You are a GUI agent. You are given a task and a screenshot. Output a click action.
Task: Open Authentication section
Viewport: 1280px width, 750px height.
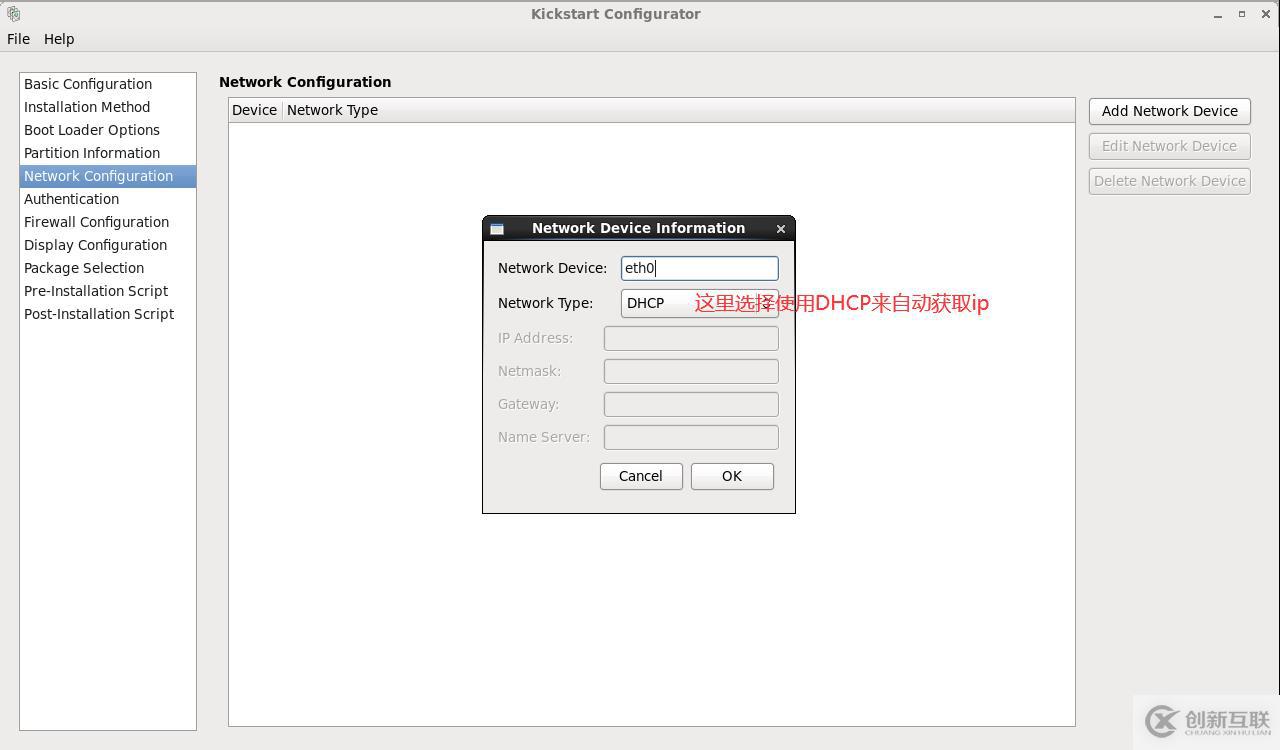tap(108, 199)
